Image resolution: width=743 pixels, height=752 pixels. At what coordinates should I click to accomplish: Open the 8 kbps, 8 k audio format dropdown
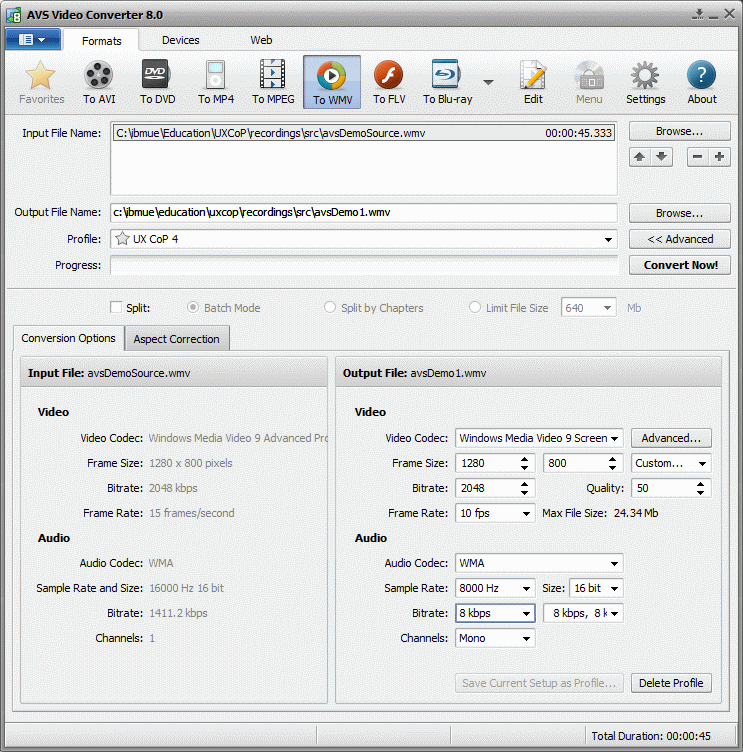(583, 613)
